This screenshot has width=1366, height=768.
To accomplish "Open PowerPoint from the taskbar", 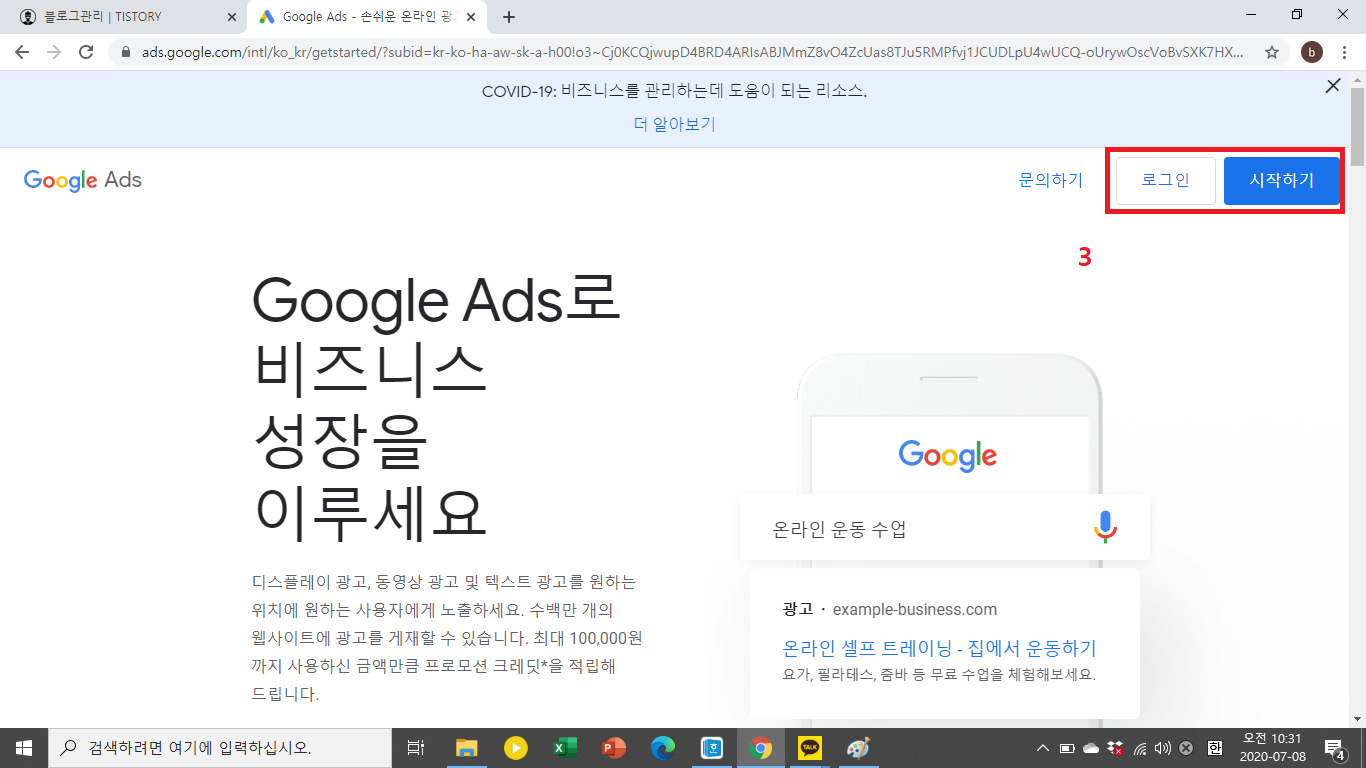I will pyautogui.click(x=614, y=748).
